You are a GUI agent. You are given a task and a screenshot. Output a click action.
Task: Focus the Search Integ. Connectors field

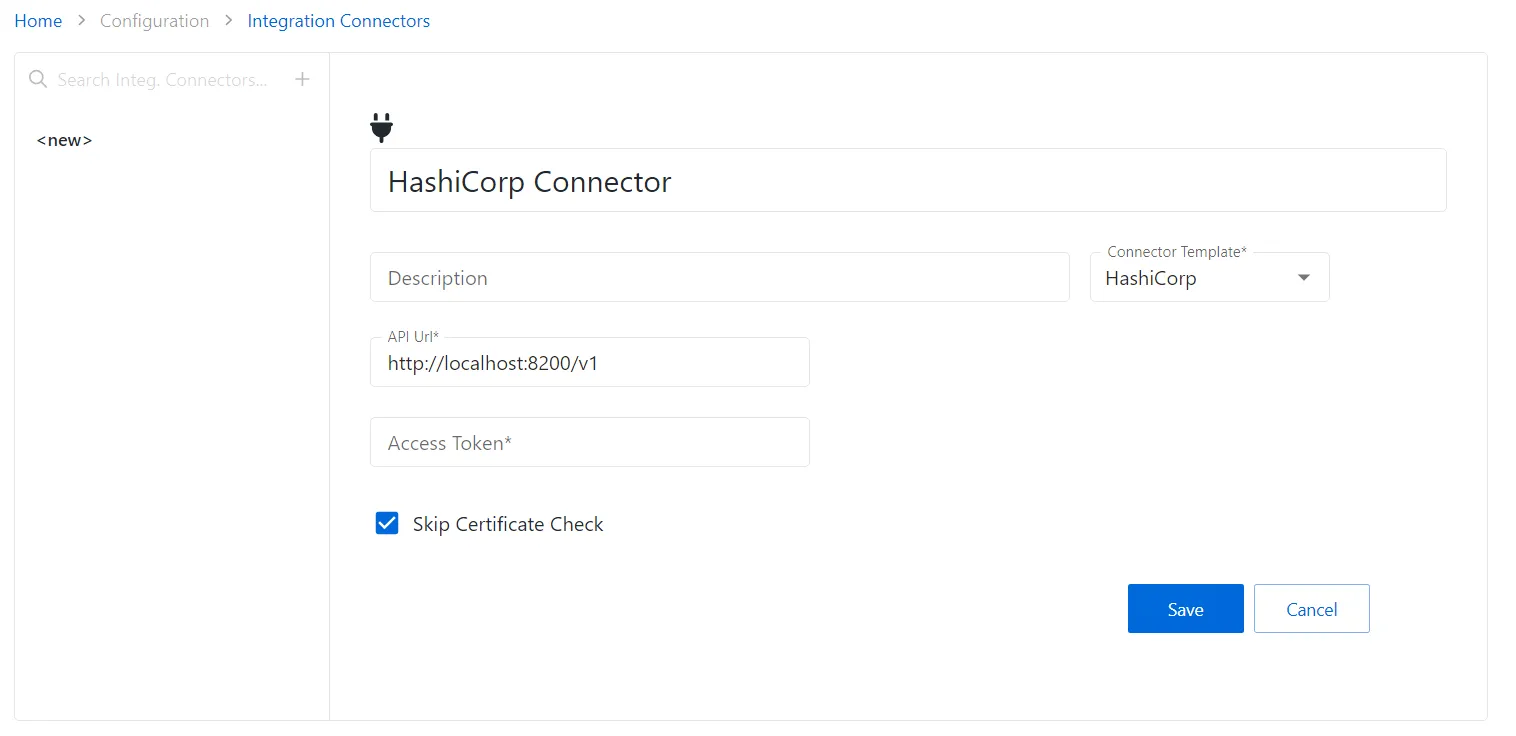[163, 79]
